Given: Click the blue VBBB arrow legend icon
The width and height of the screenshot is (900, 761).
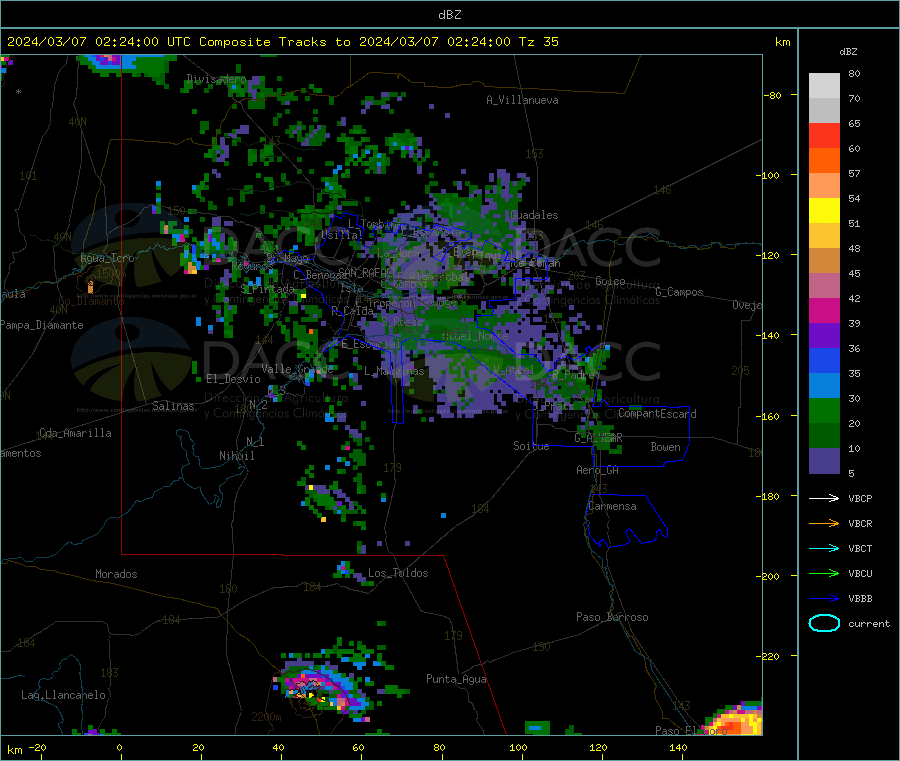Looking at the screenshot, I should [x=824, y=598].
